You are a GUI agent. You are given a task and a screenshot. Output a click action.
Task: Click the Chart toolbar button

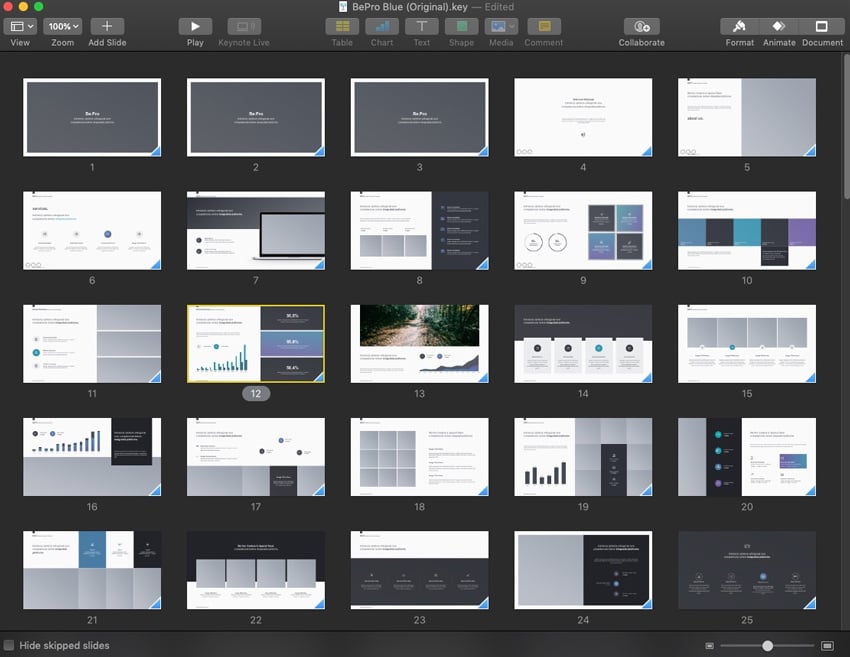(382, 27)
